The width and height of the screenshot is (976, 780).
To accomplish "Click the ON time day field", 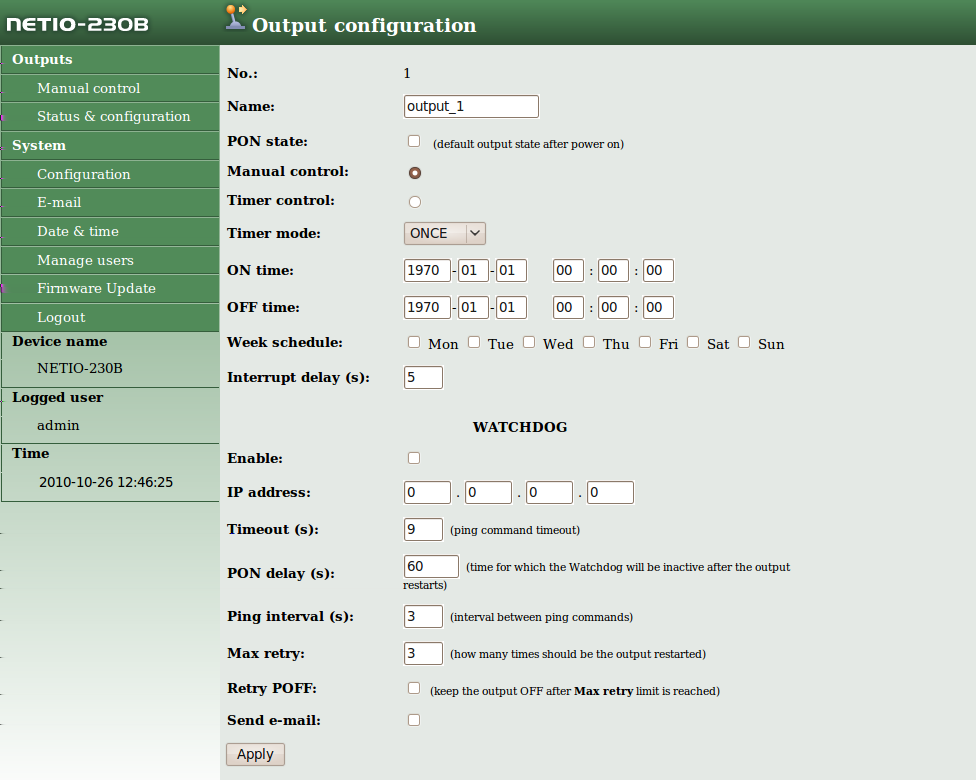I will coord(511,270).
